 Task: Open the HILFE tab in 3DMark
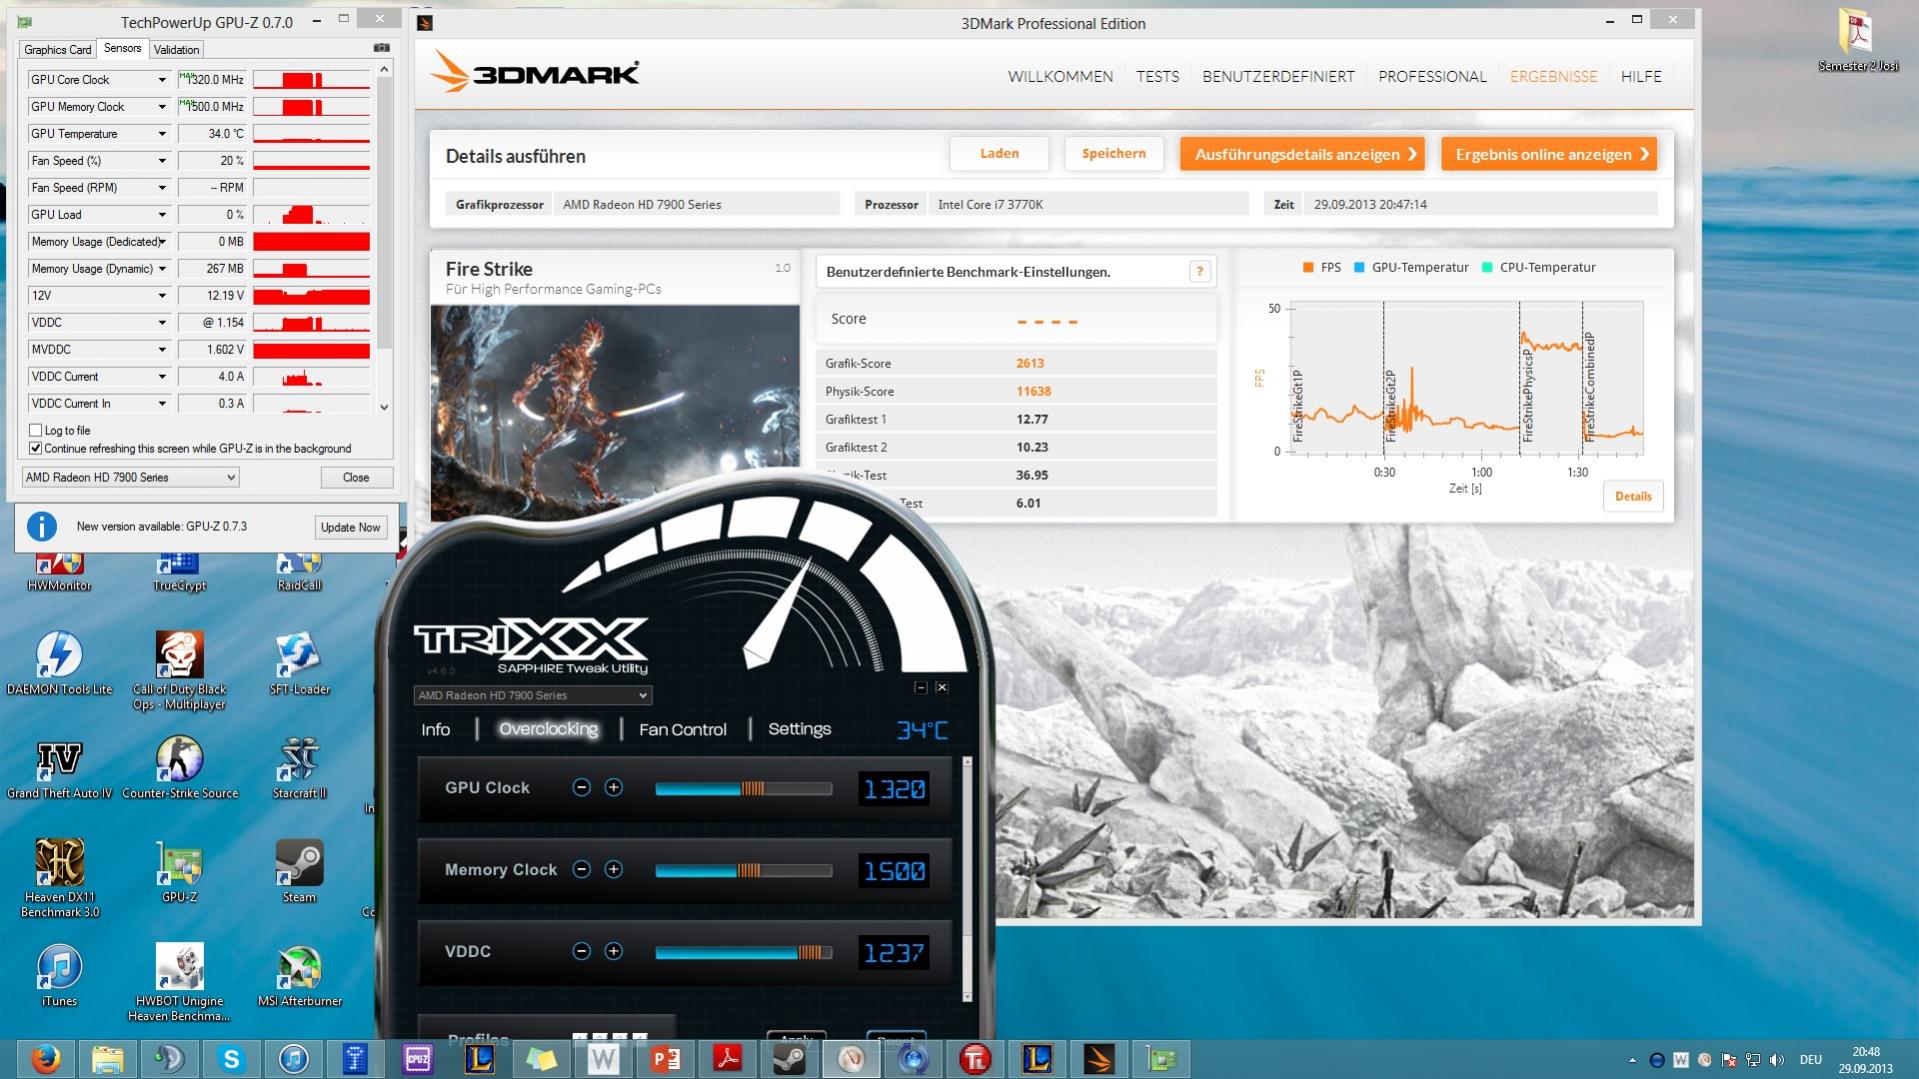(x=1641, y=76)
